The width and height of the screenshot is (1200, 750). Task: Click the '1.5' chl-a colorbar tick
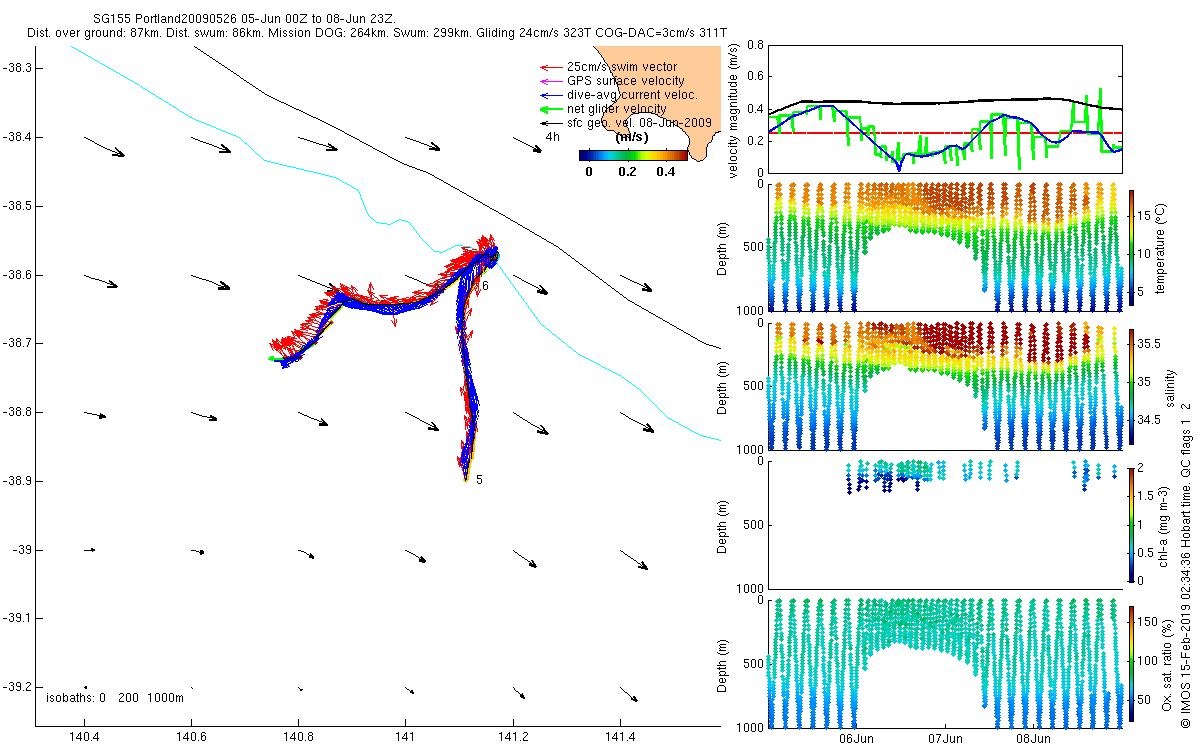click(x=1146, y=496)
